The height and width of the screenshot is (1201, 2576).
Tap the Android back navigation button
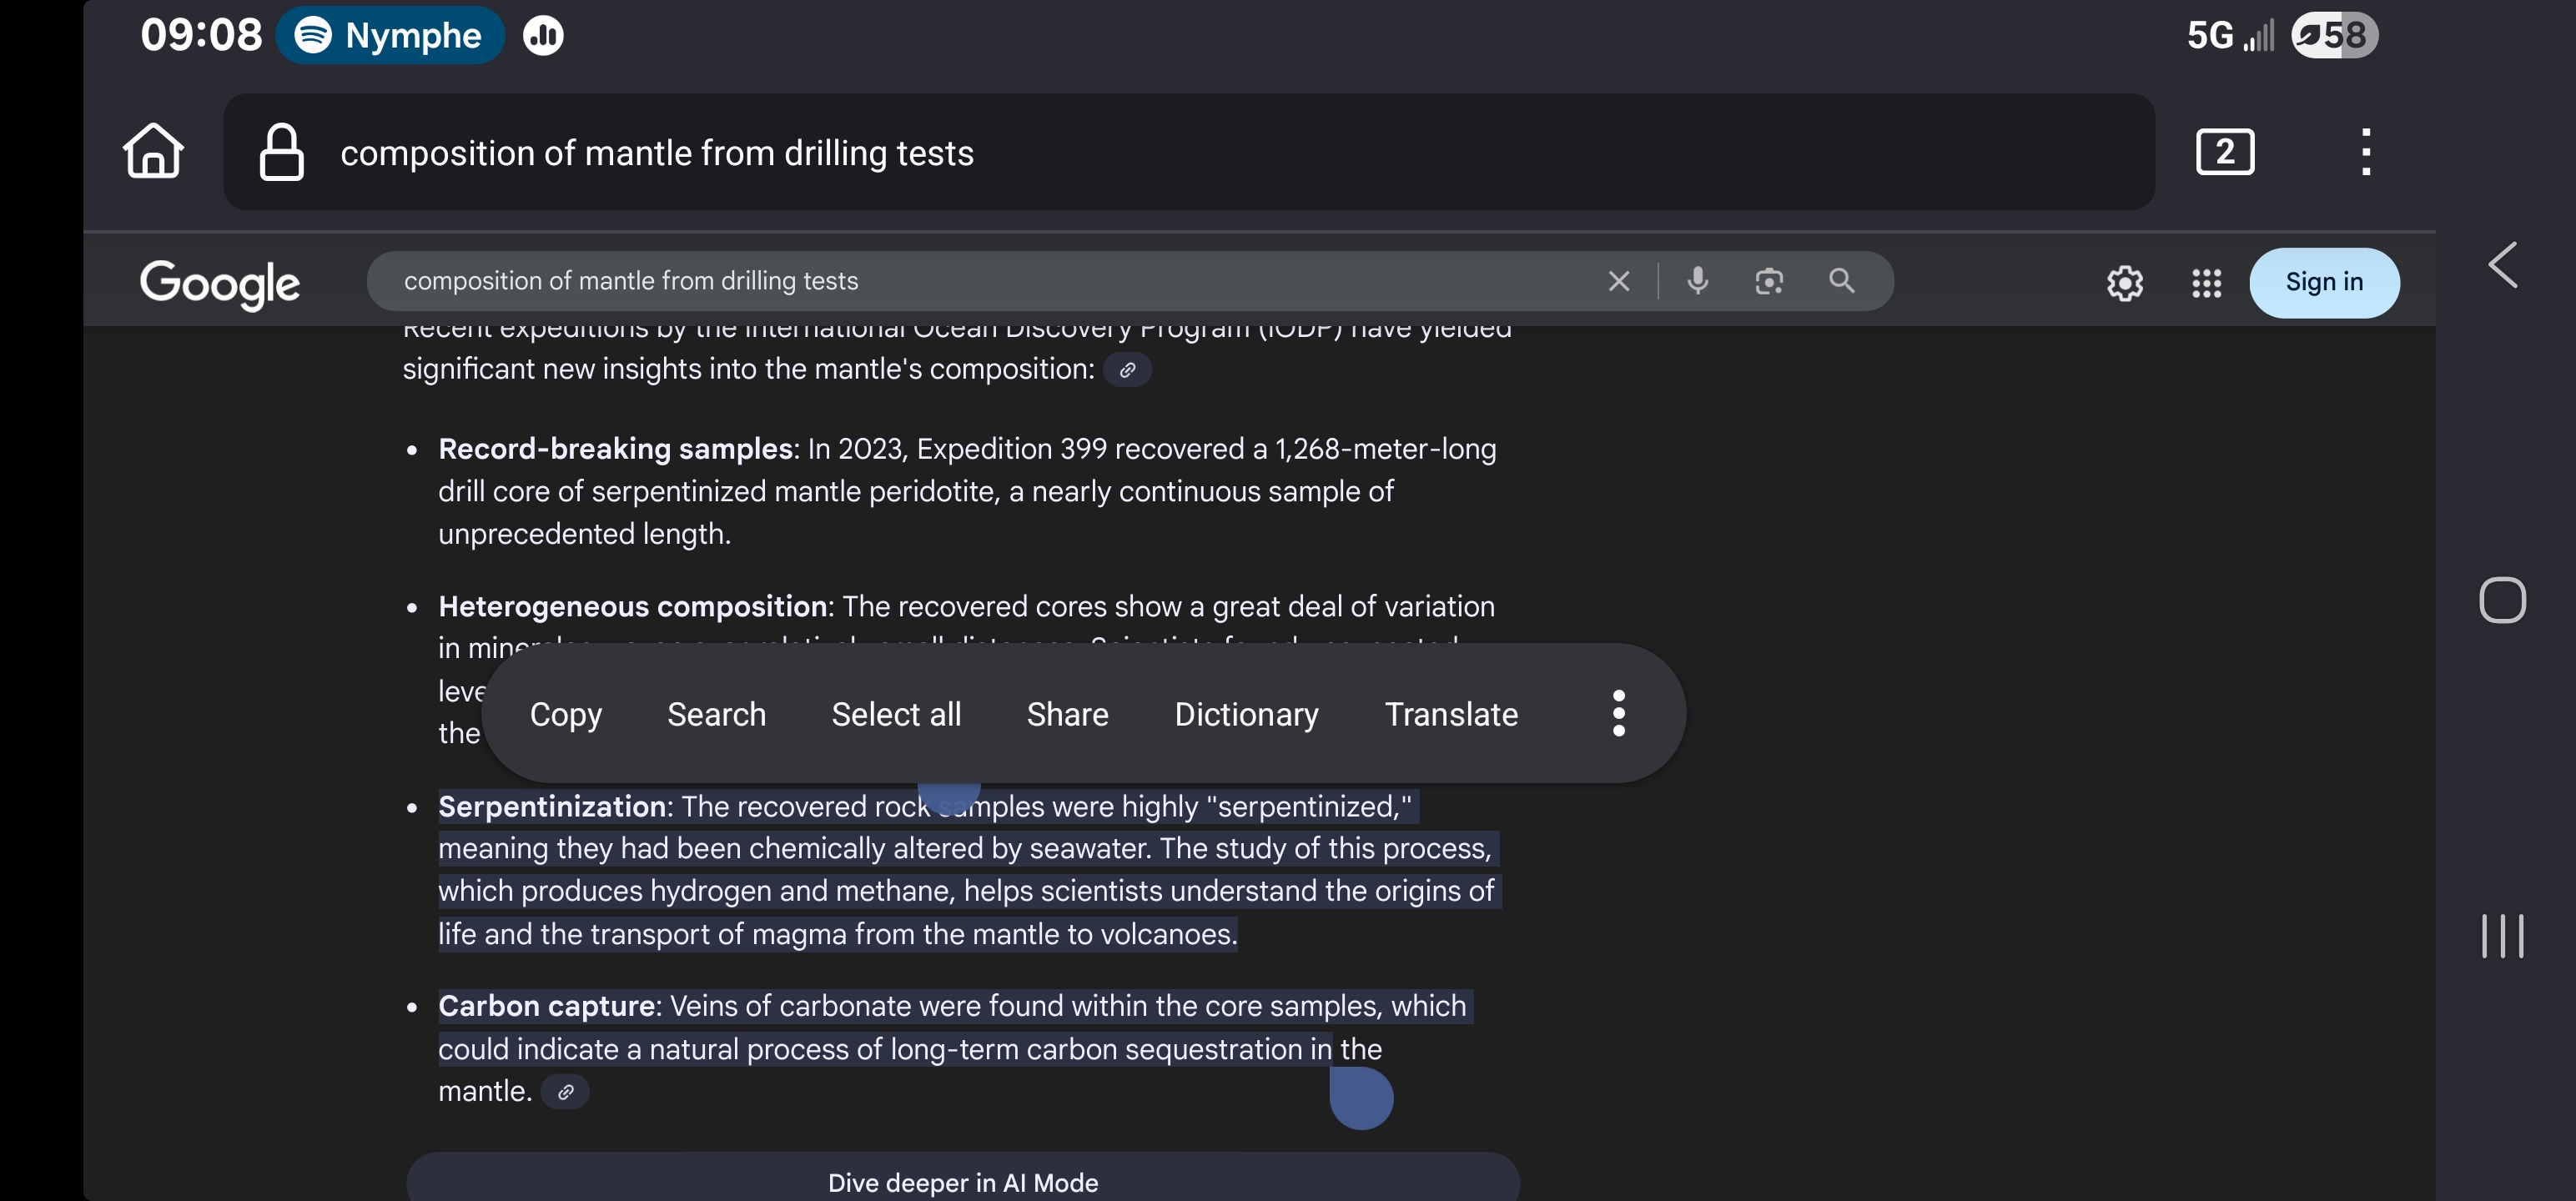pyautogui.click(x=2502, y=265)
